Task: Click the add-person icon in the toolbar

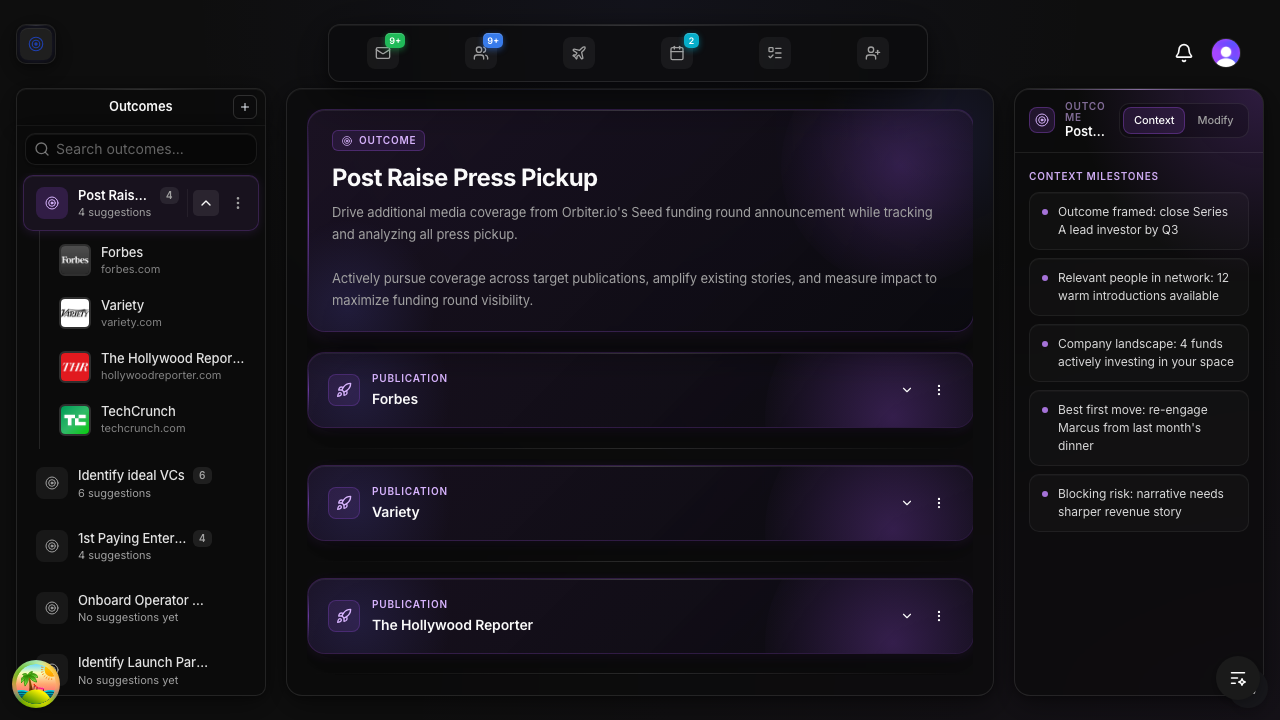Action: coord(873,52)
